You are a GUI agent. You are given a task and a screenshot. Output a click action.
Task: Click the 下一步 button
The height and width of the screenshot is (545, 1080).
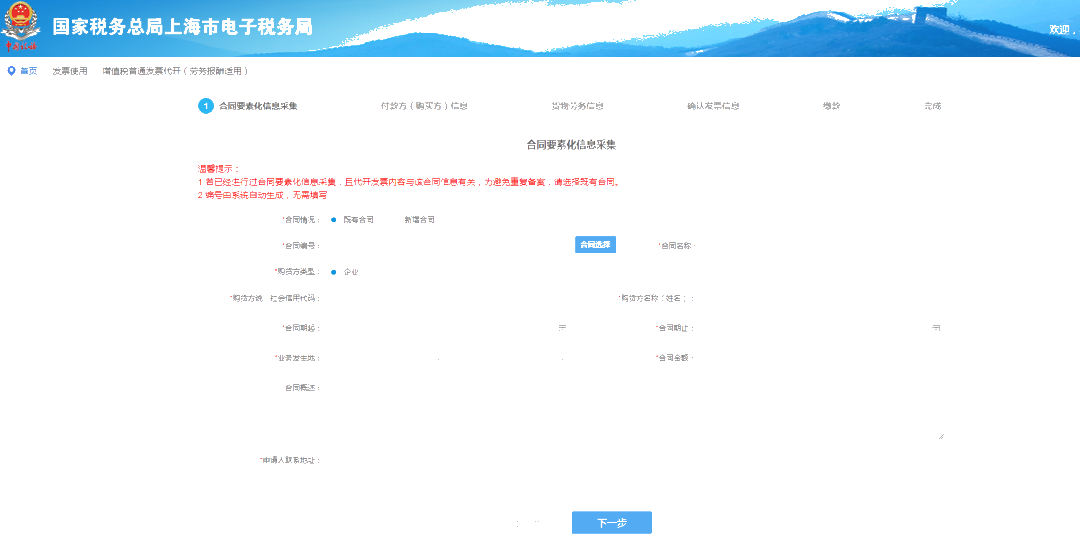612,523
